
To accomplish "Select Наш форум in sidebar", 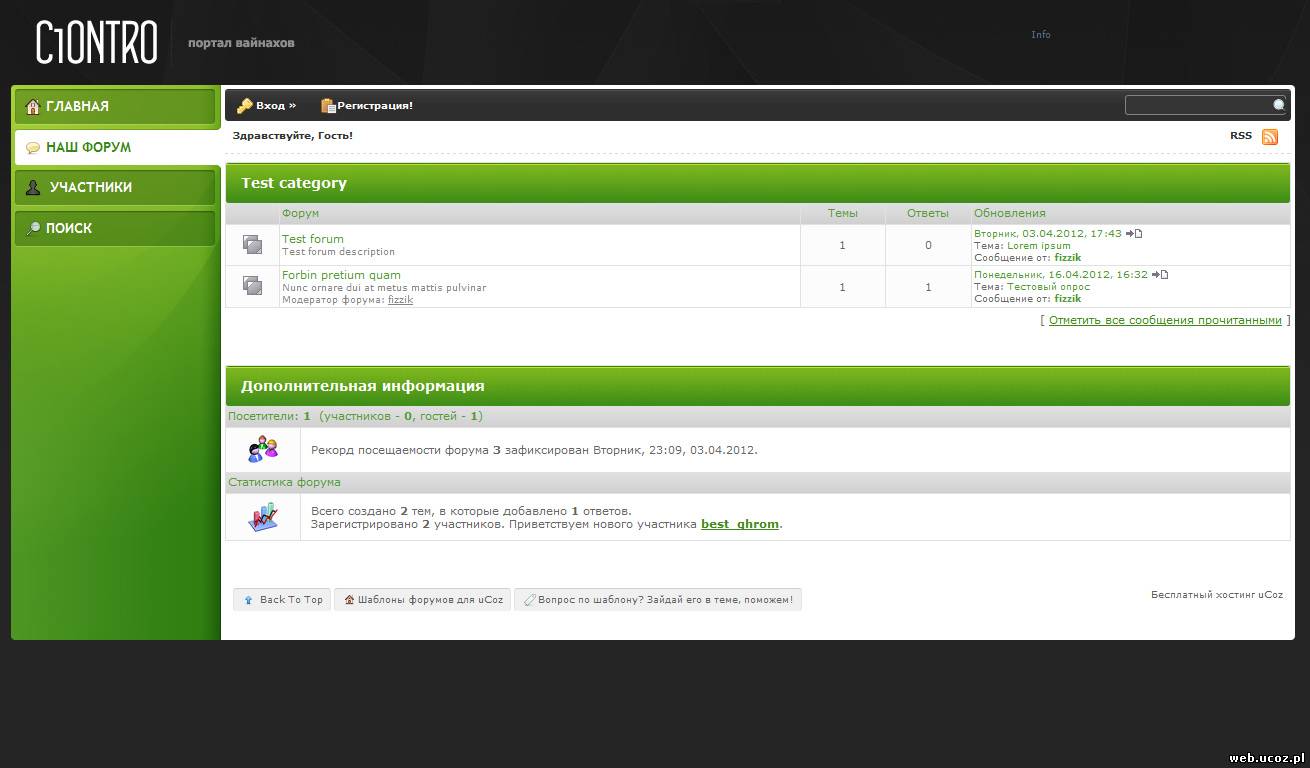I will click(115, 147).
